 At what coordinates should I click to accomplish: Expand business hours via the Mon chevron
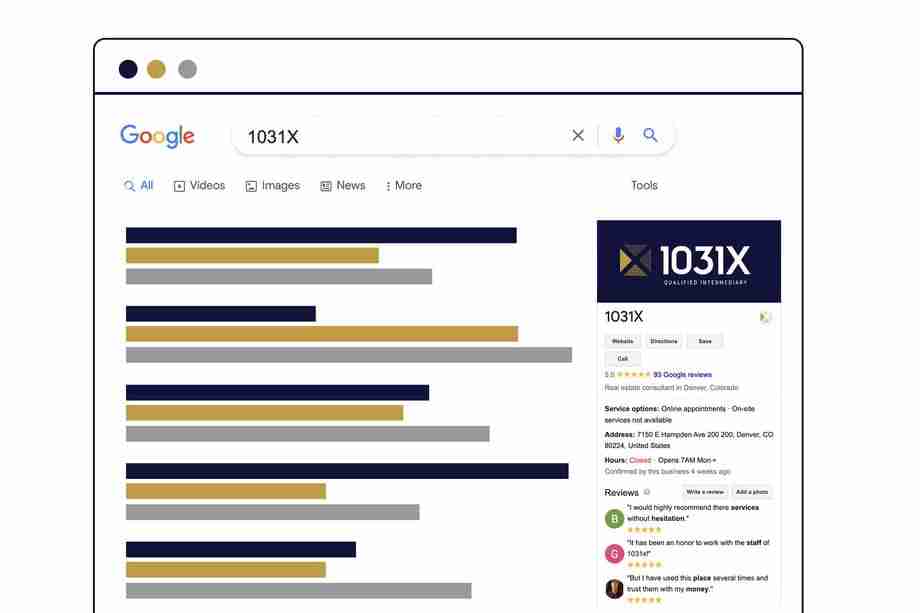pos(714,460)
